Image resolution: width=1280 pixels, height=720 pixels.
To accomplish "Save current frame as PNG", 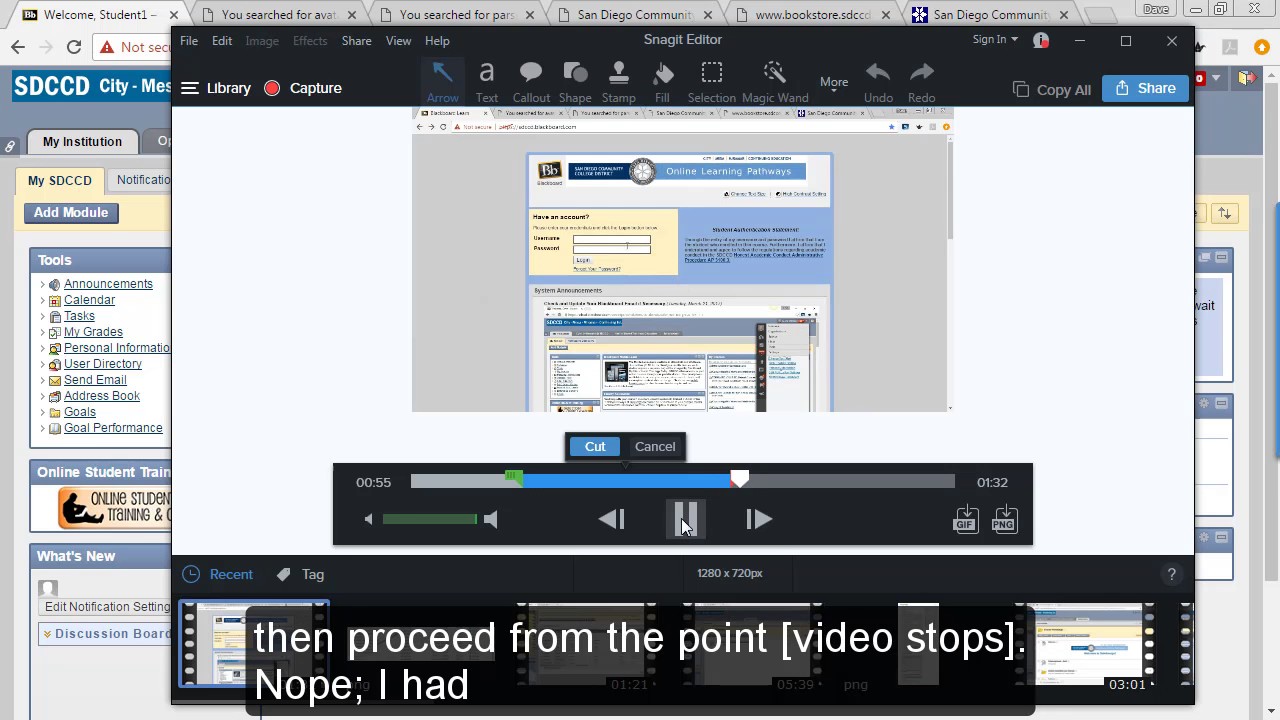I will (x=1004, y=518).
